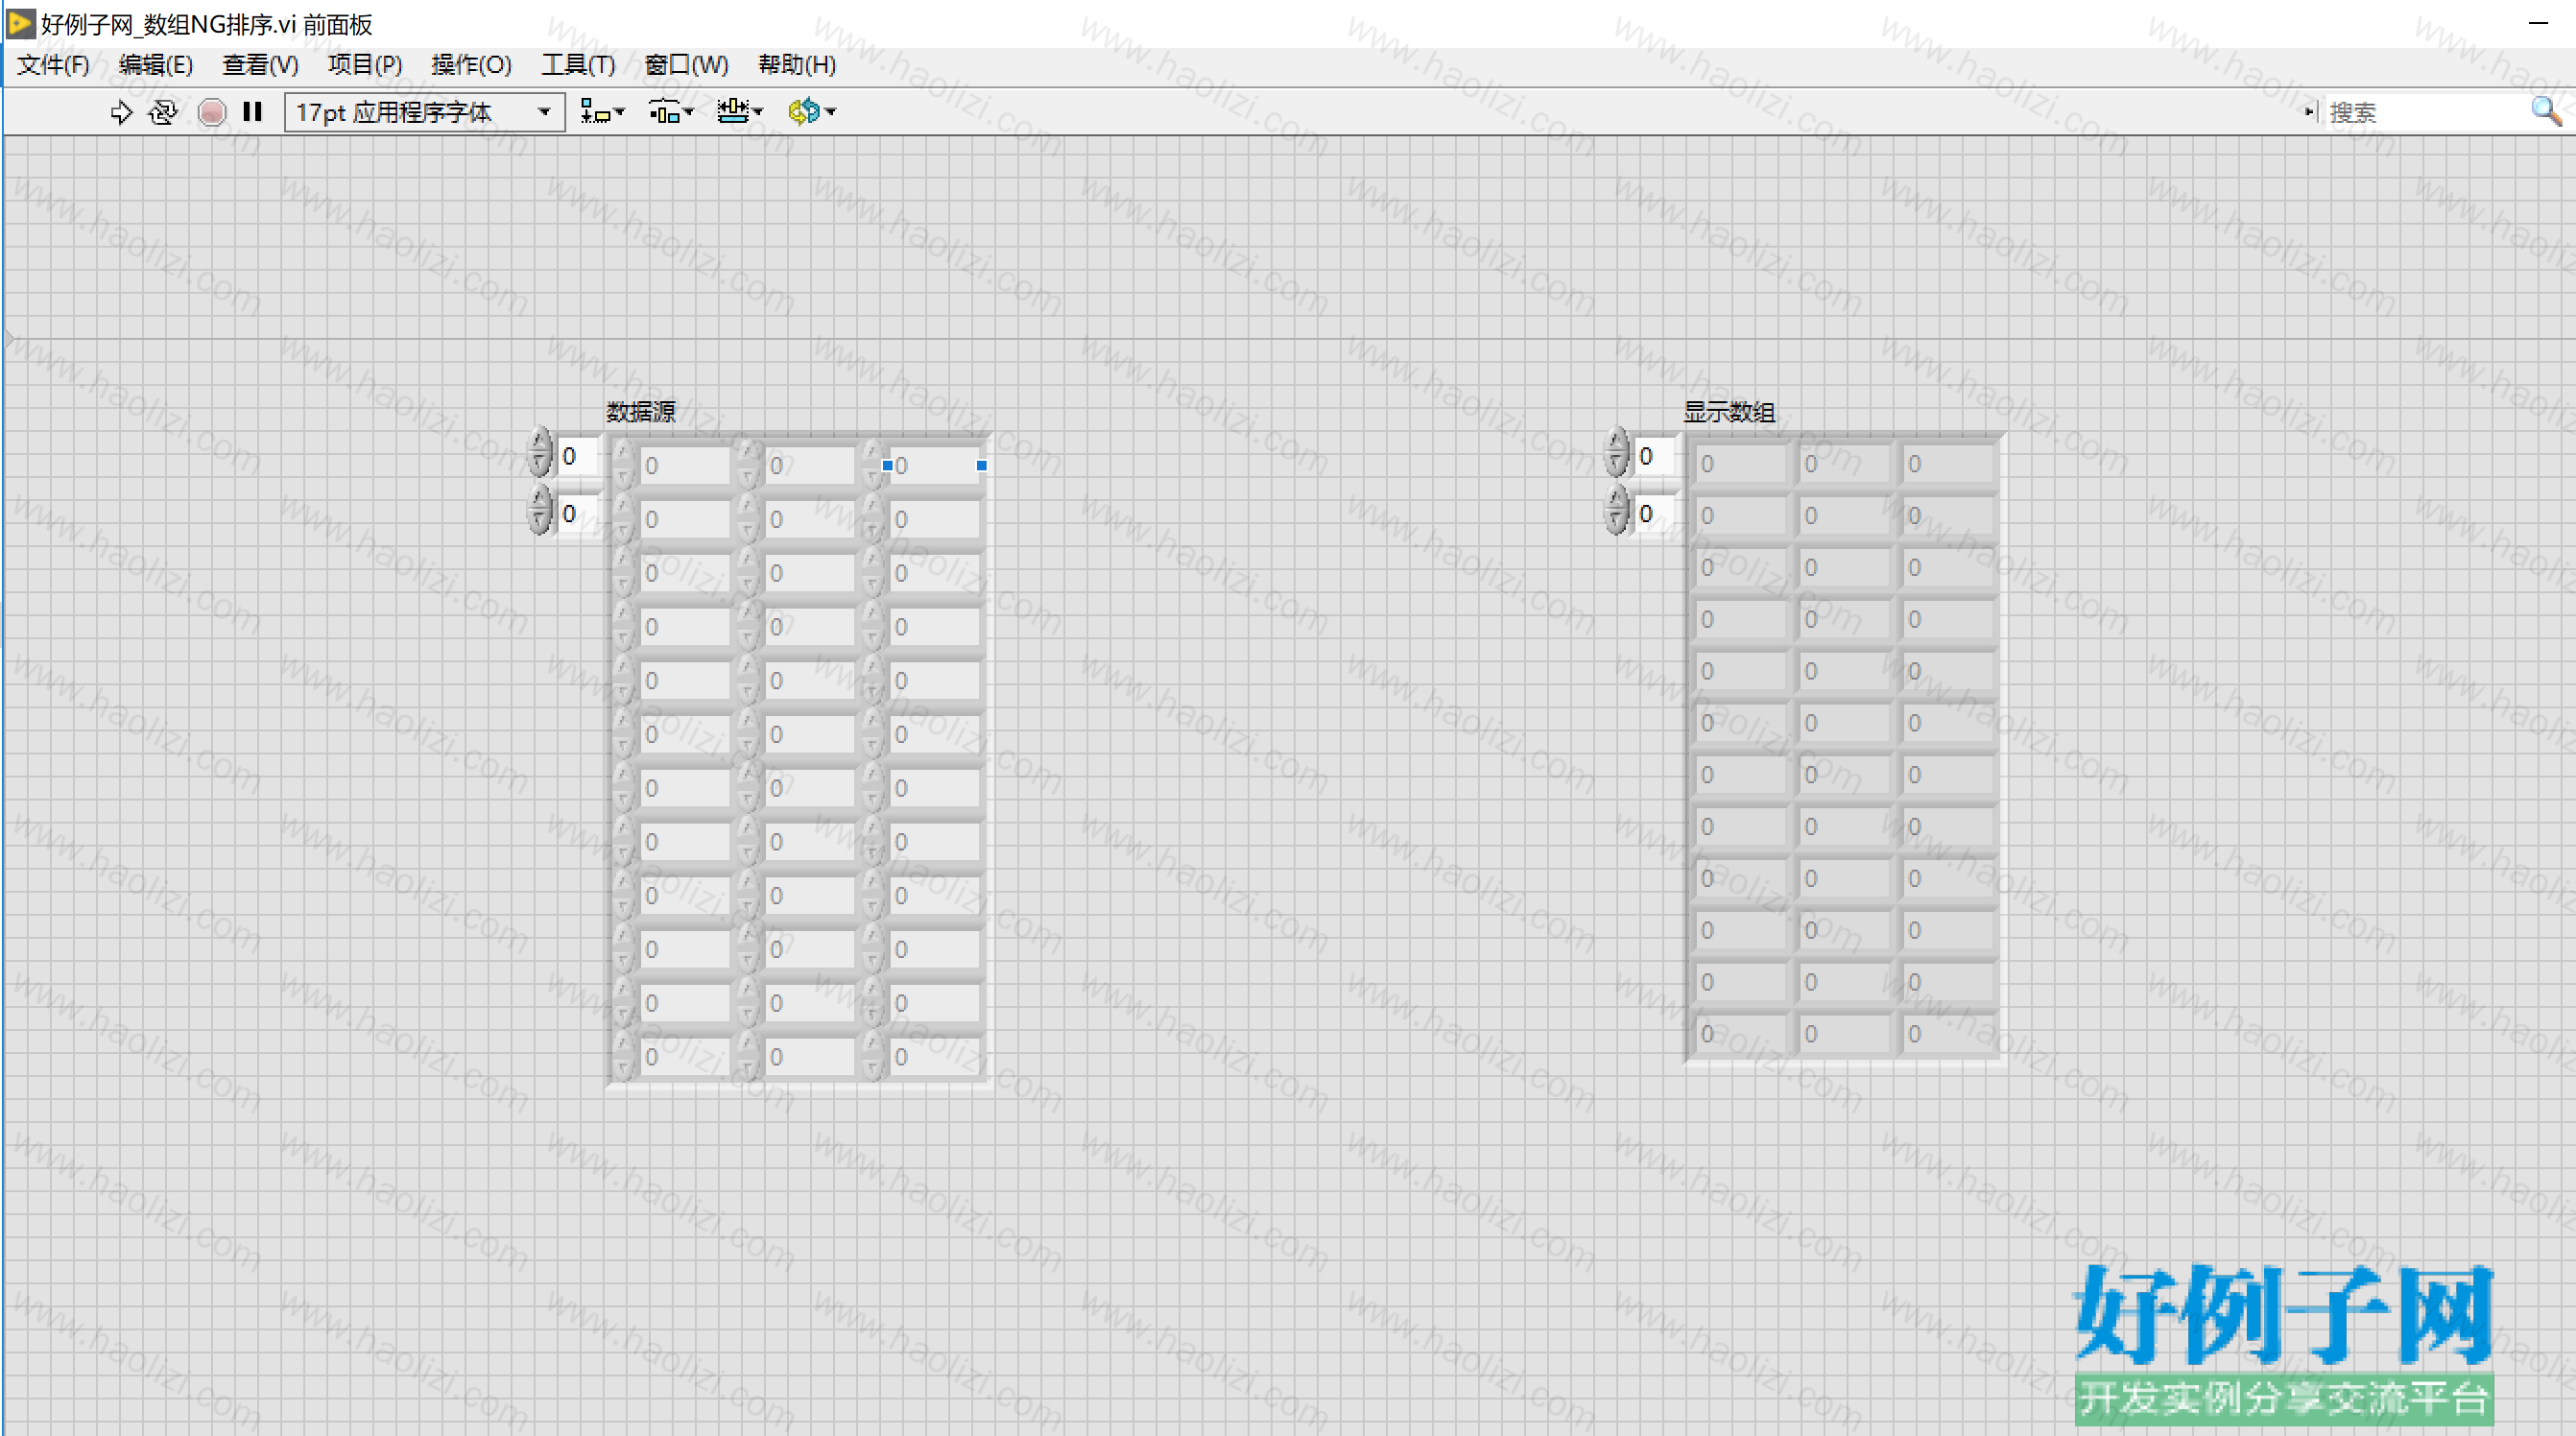Click the stepper of 数据源 first-row second cell
2576x1436 pixels.
[748, 465]
